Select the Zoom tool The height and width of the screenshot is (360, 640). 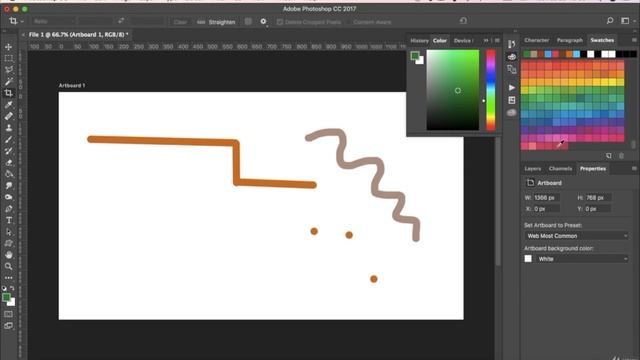click(9, 266)
